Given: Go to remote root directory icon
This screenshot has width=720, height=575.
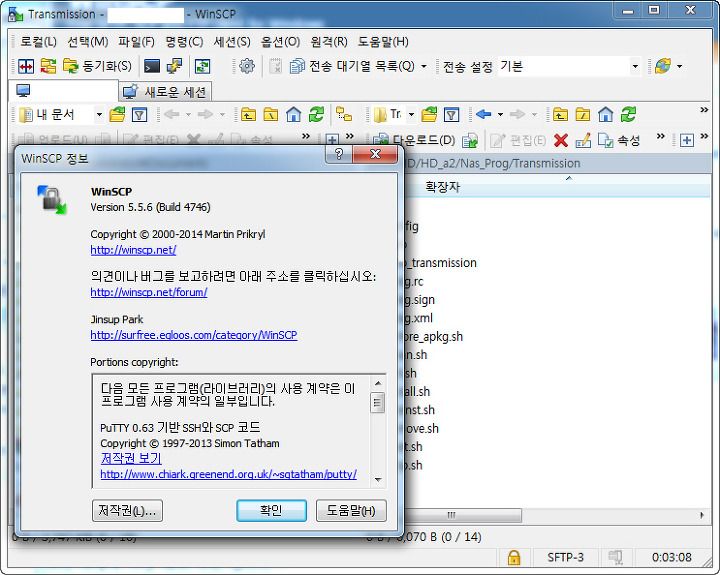Looking at the screenshot, I should pyautogui.click(x=583, y=114).
